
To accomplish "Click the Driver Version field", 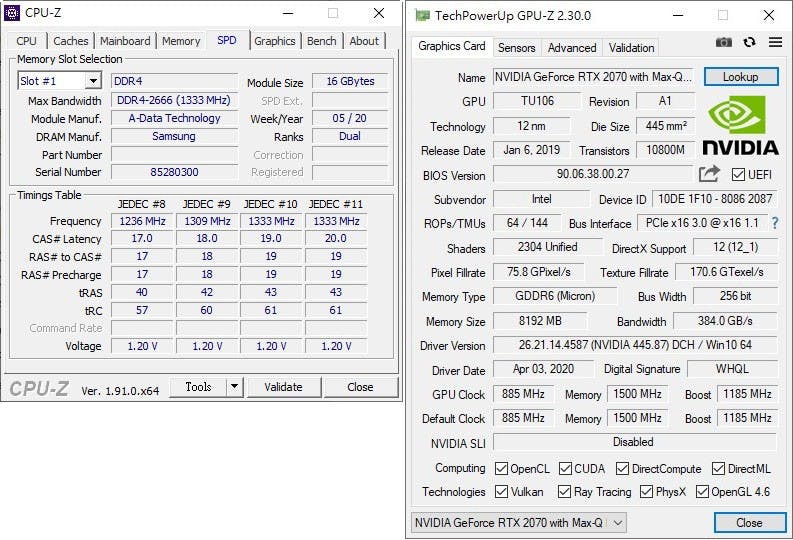I will [635, 345].
